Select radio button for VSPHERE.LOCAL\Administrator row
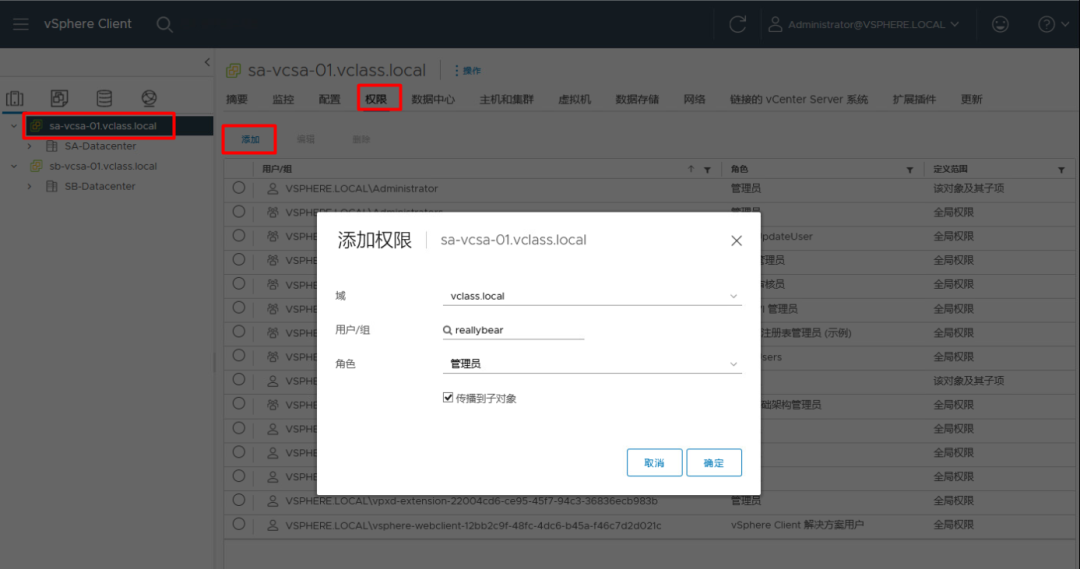The height and width of the screenshot is (569, 1080). click(238, 187)
